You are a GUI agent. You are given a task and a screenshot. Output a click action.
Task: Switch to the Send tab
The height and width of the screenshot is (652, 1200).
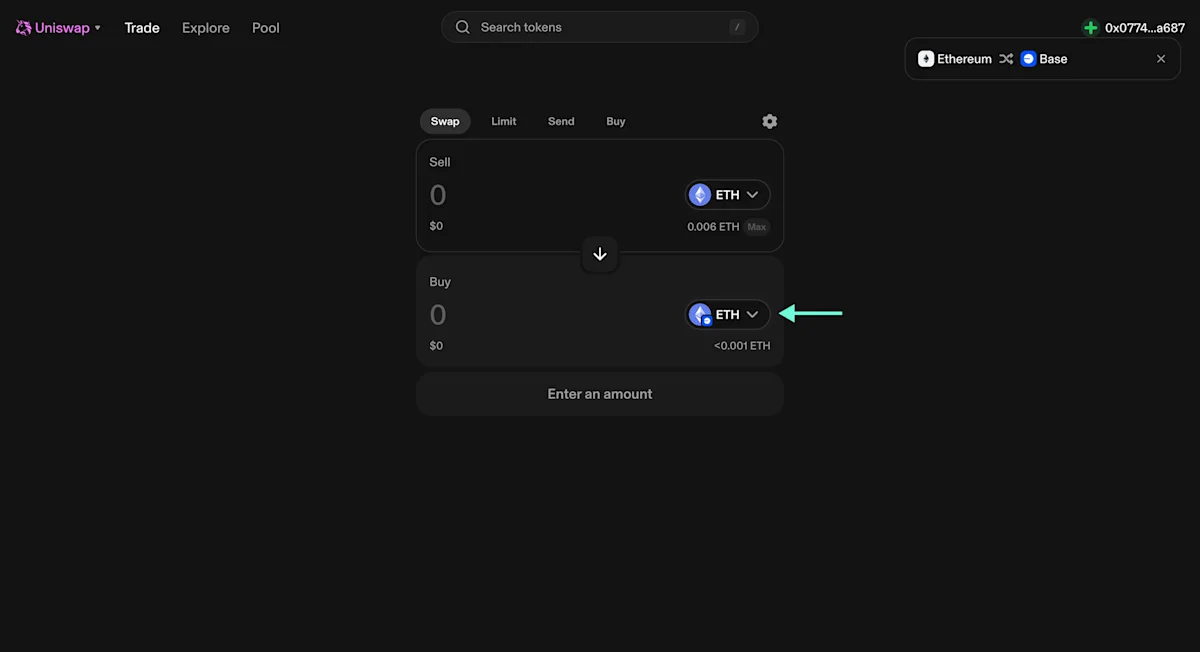coord(561,121)
